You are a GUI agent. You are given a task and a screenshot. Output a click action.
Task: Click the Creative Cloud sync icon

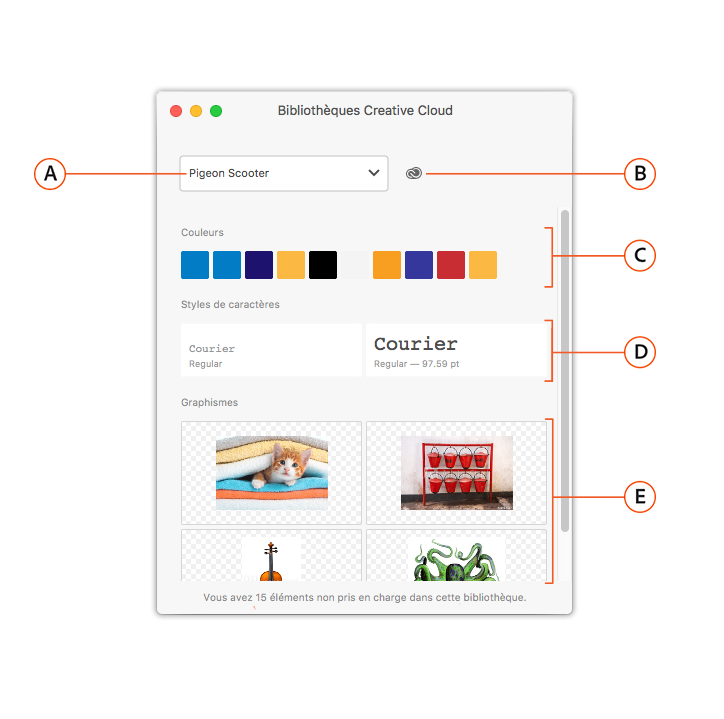pos(414,173)
